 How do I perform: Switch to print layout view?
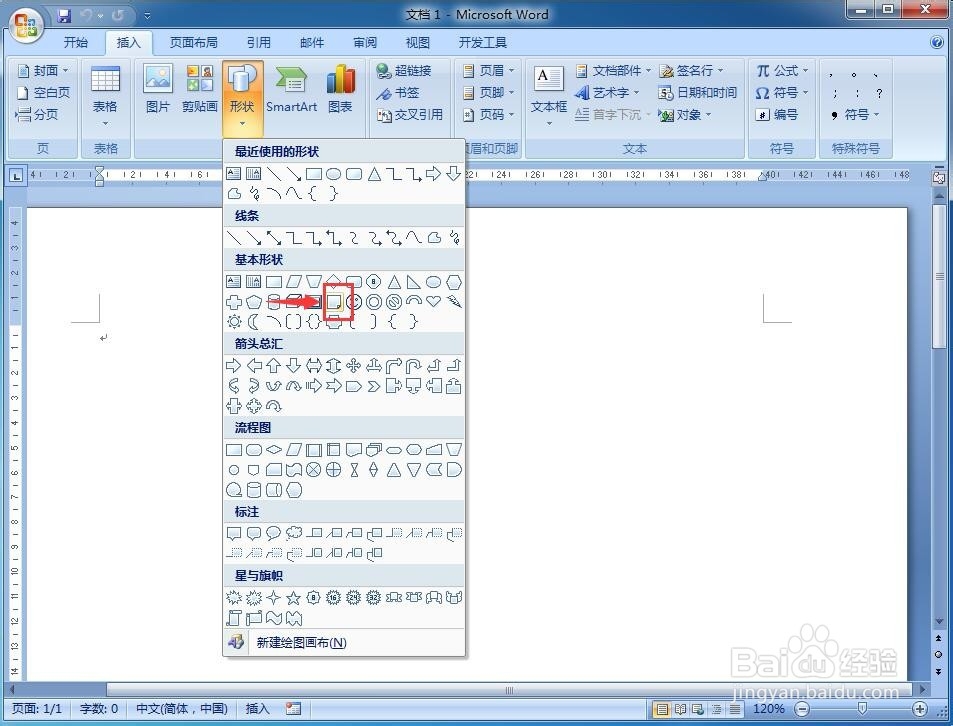pyautogui.click(x=661, y=709)
